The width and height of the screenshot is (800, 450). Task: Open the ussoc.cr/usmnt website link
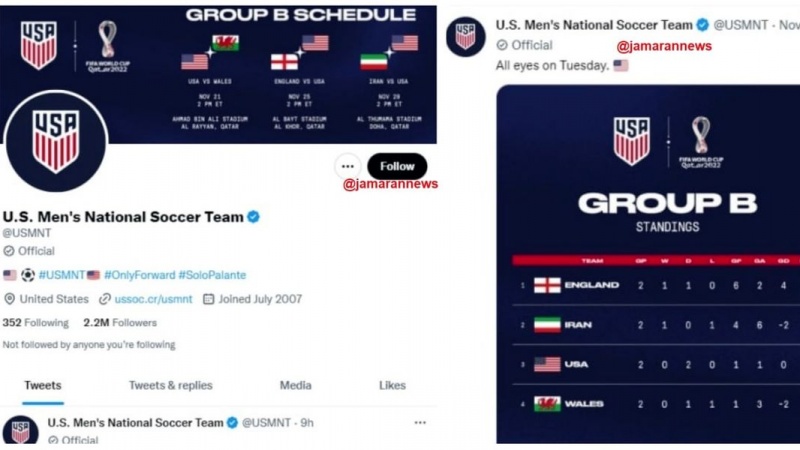pyautogui.click(x=154, y=299)
